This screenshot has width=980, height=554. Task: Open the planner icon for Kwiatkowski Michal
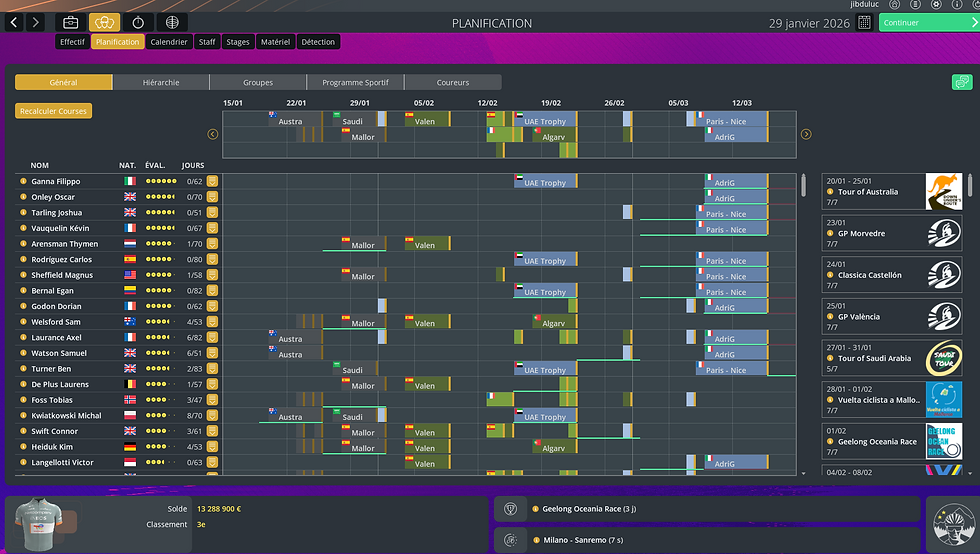coord(212,416)
